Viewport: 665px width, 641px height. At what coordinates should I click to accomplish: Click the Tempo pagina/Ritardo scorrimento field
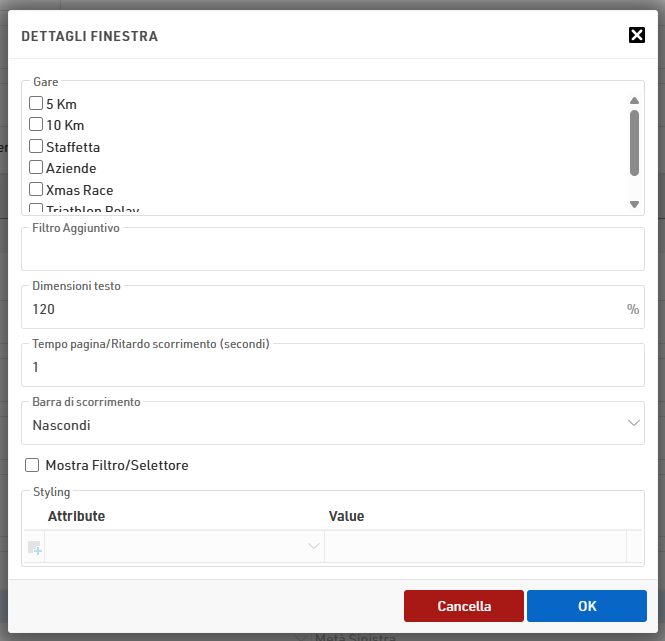click(x=332, y=368)
